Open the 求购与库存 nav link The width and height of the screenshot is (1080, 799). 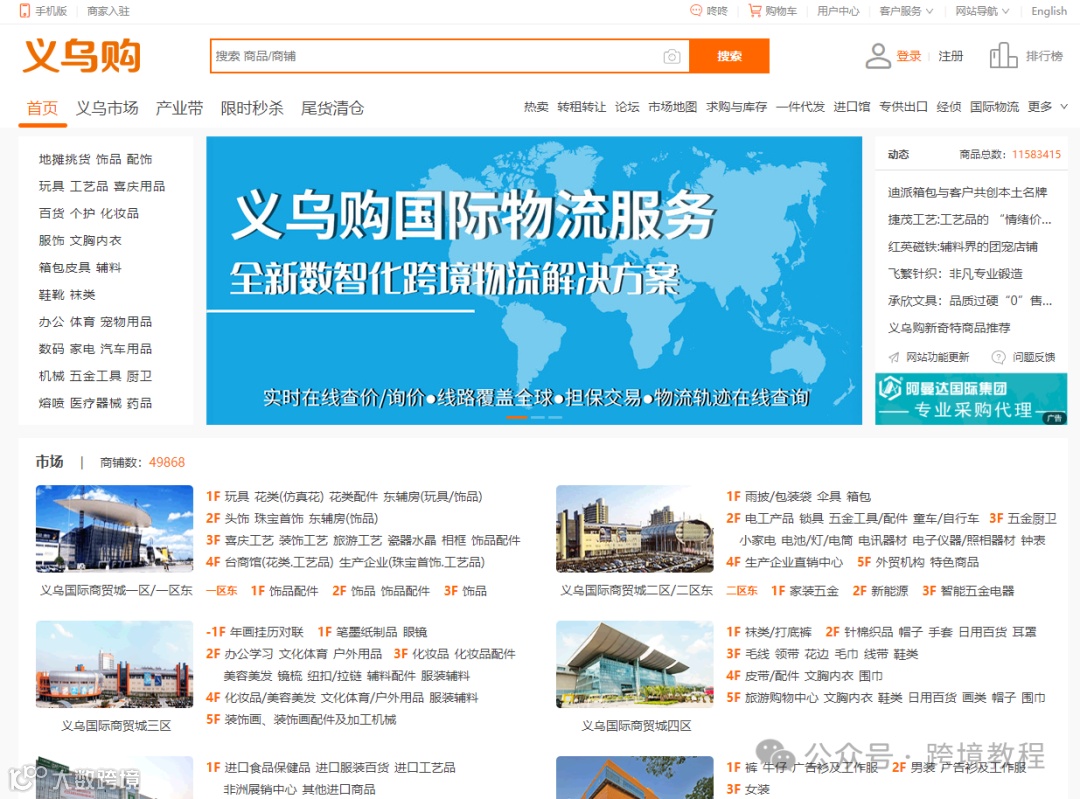pos(736,107)
